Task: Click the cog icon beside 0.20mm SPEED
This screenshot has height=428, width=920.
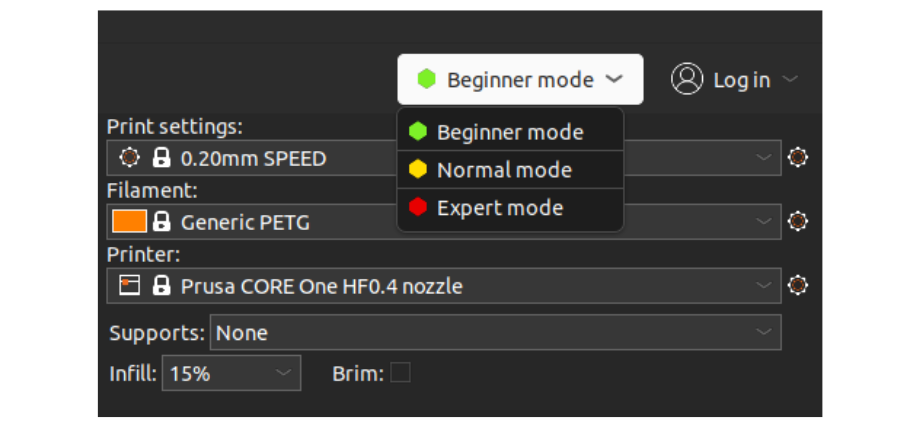Action: coord(129,157)
